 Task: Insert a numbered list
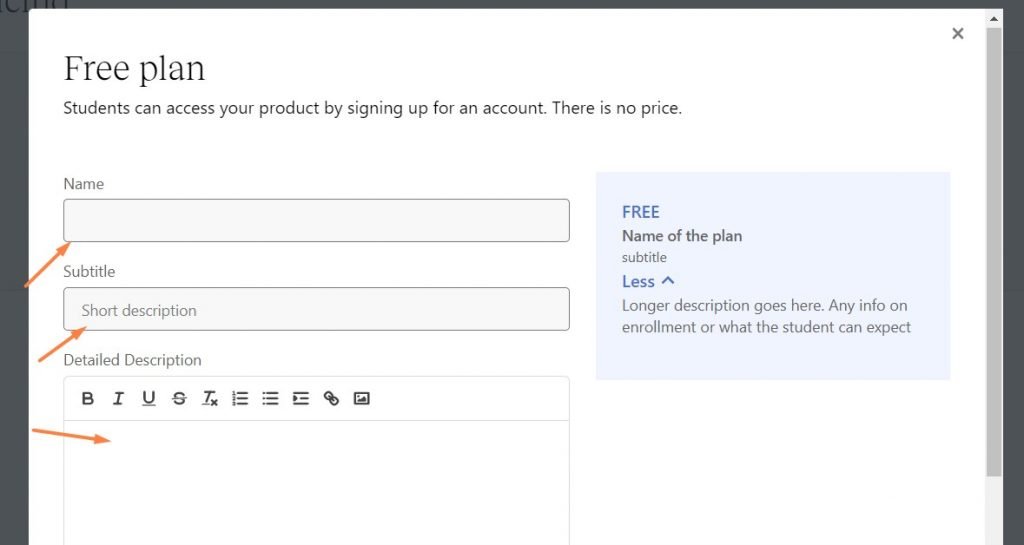tap(240, 399)
